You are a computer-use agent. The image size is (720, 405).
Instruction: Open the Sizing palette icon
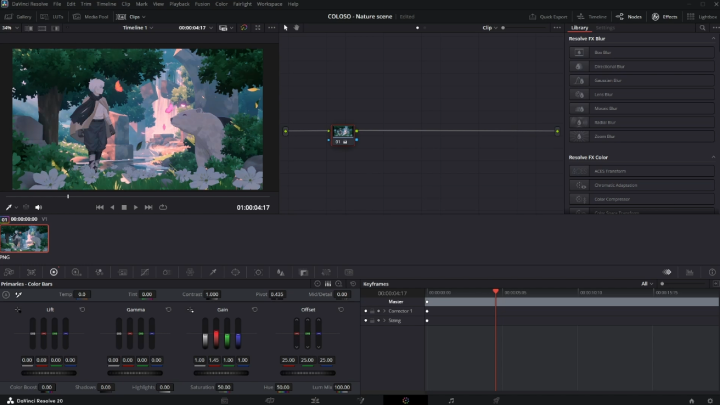[326, 272]
